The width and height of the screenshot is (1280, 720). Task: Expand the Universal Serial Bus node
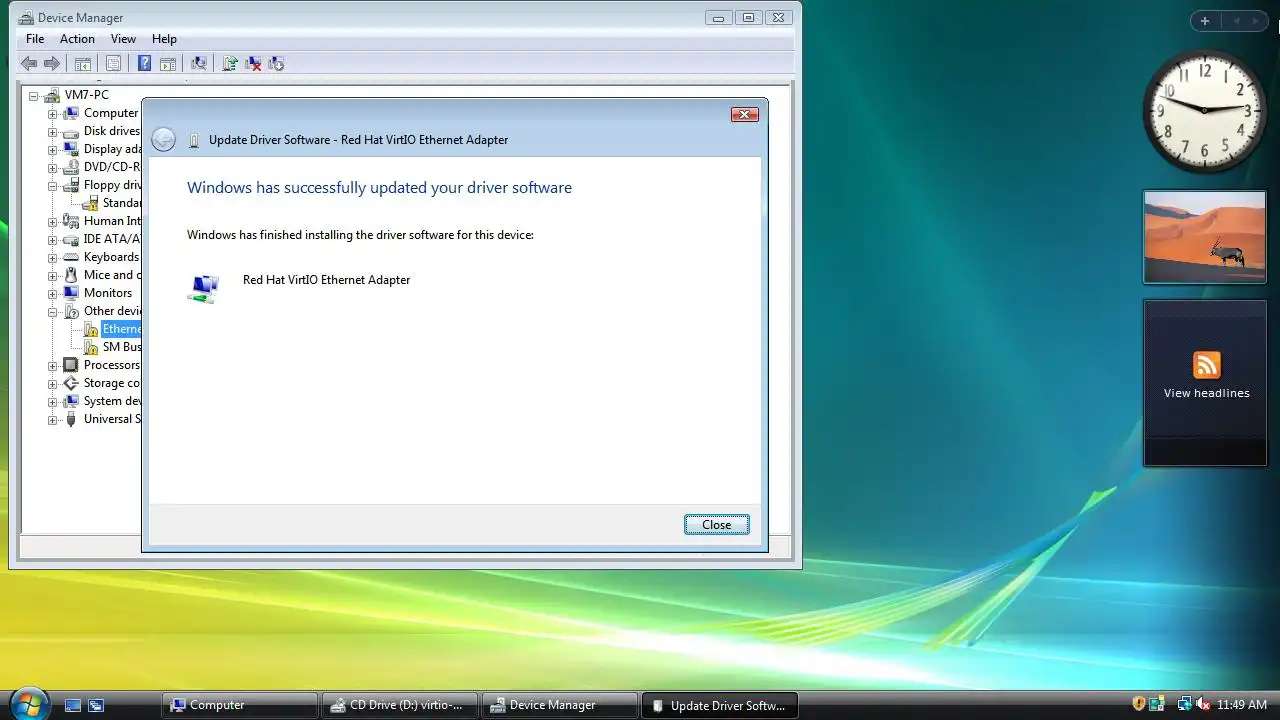52,420
